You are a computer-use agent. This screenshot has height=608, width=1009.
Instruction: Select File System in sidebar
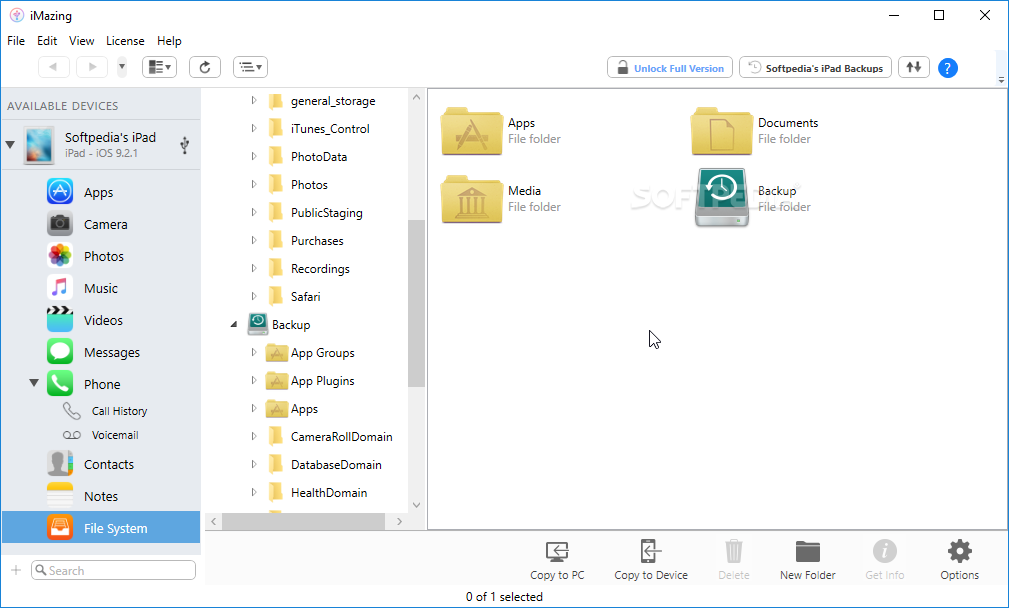[100, 528]
